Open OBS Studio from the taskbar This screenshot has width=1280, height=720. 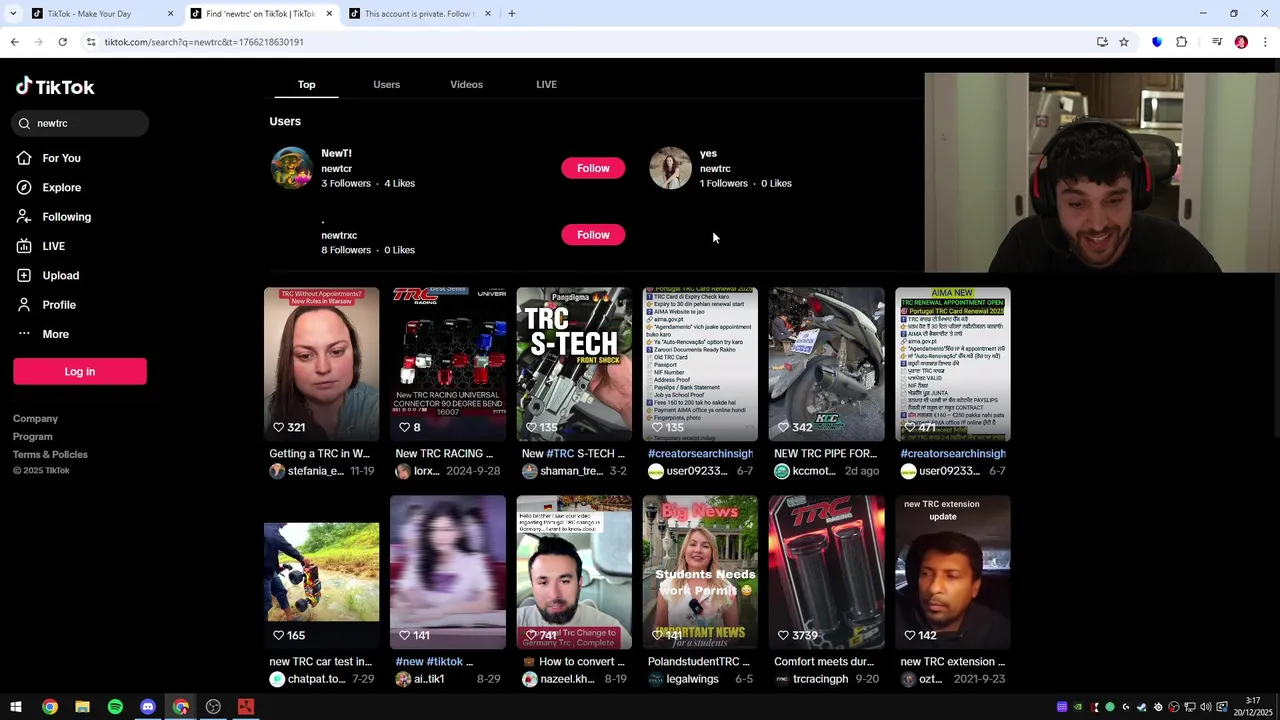pyautogui.click(x=213, y=707)
